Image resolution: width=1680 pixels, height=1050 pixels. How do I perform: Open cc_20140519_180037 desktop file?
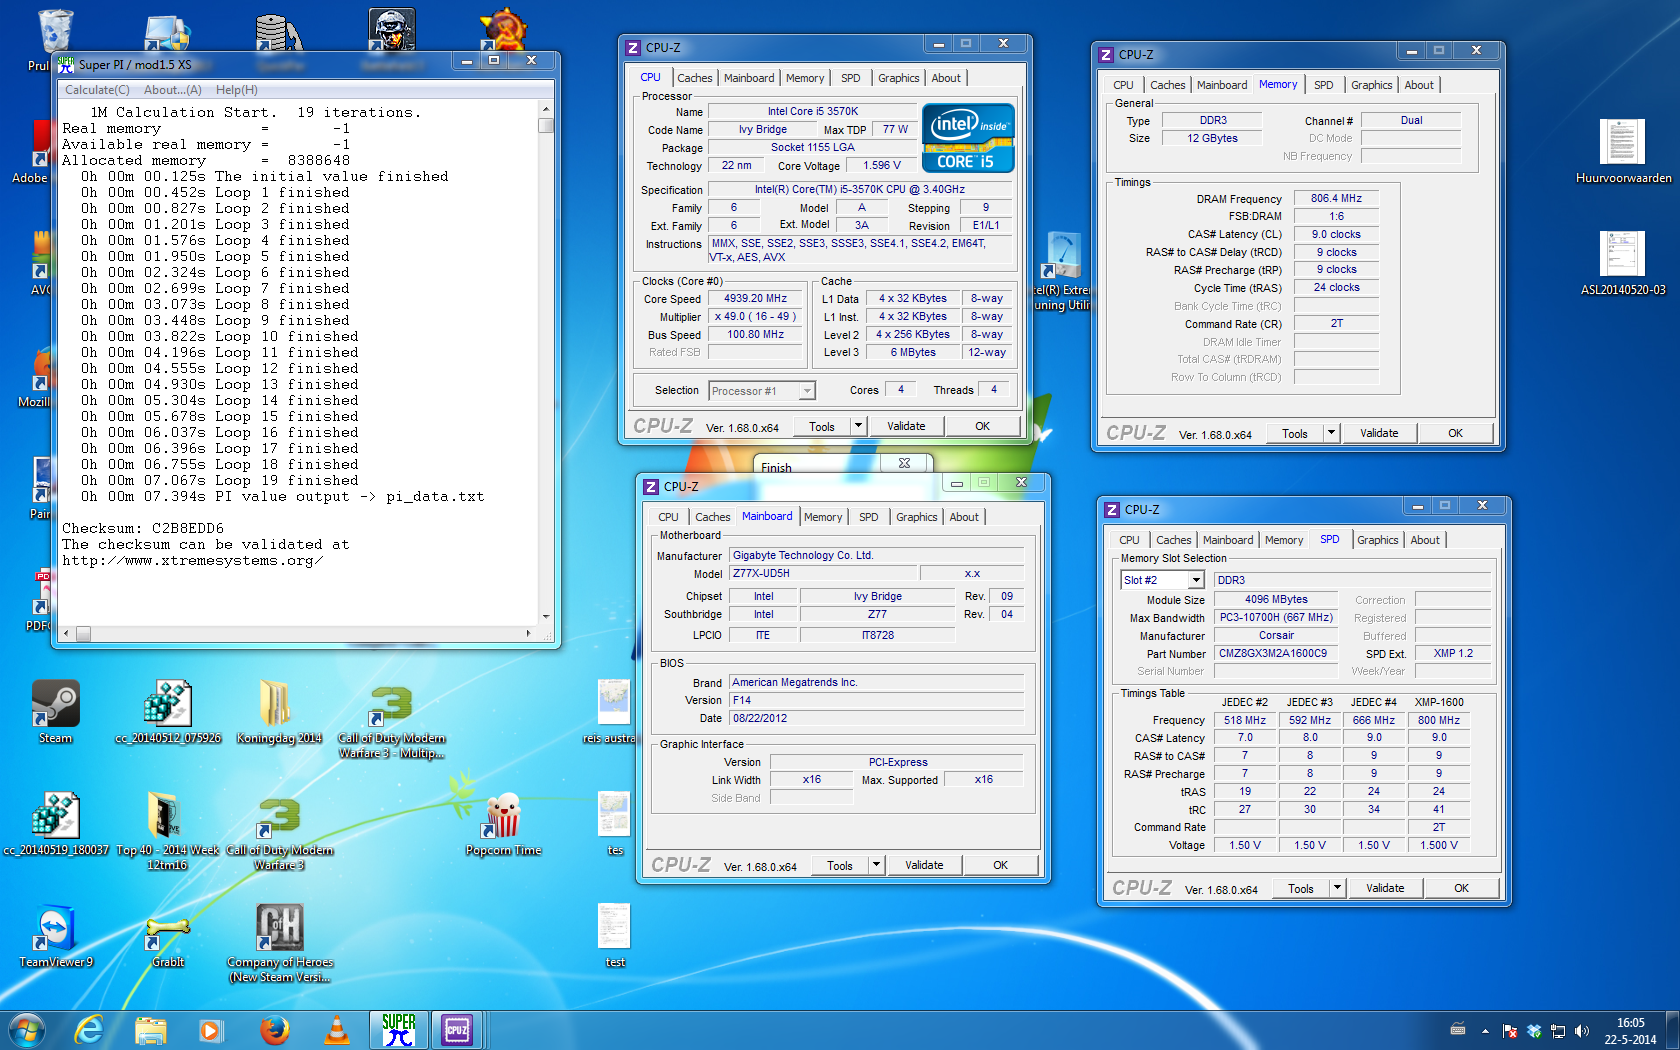[55, 824]
